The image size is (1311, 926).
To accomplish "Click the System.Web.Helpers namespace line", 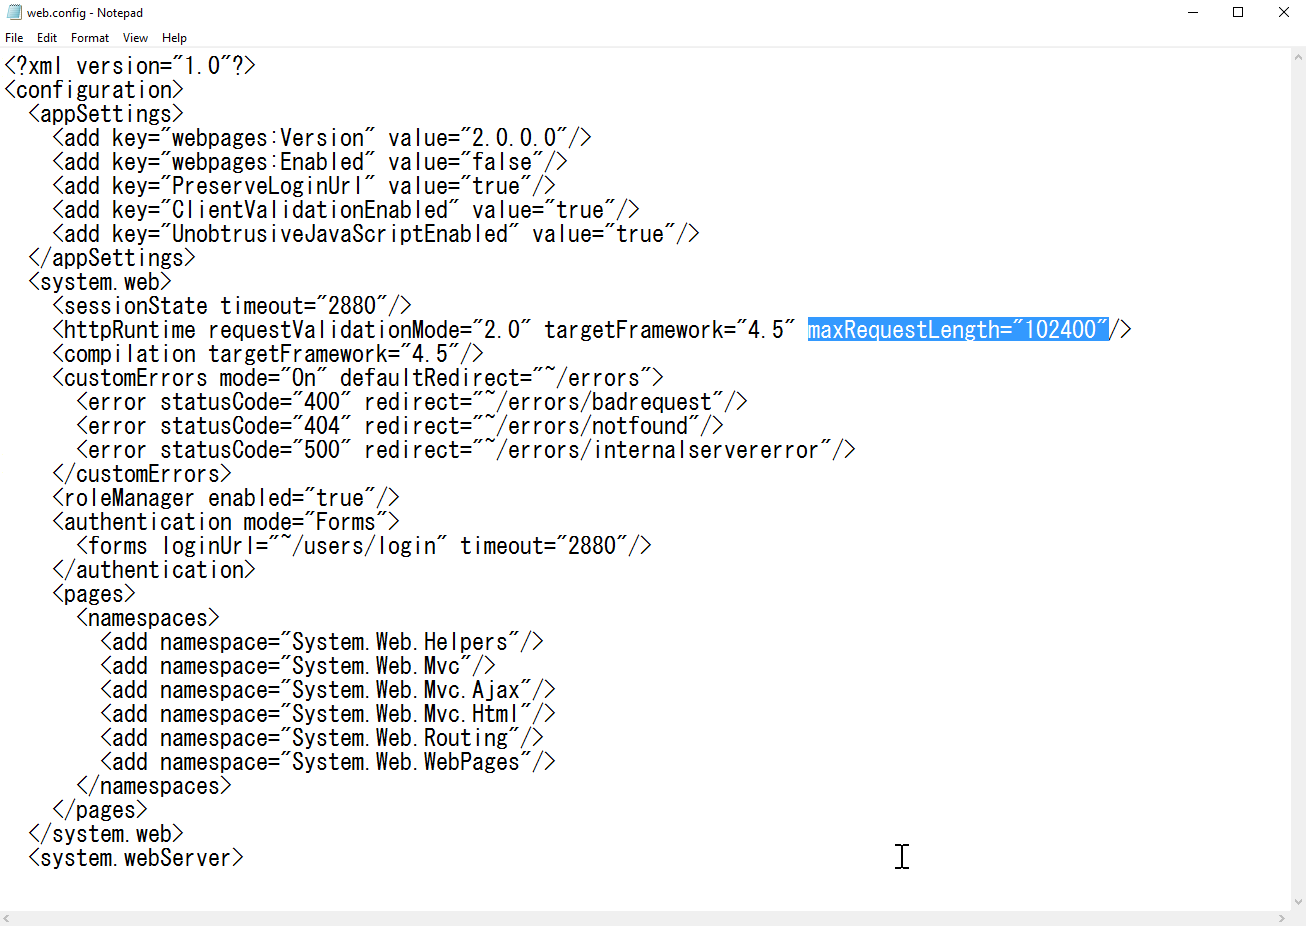I will (322, 642).
